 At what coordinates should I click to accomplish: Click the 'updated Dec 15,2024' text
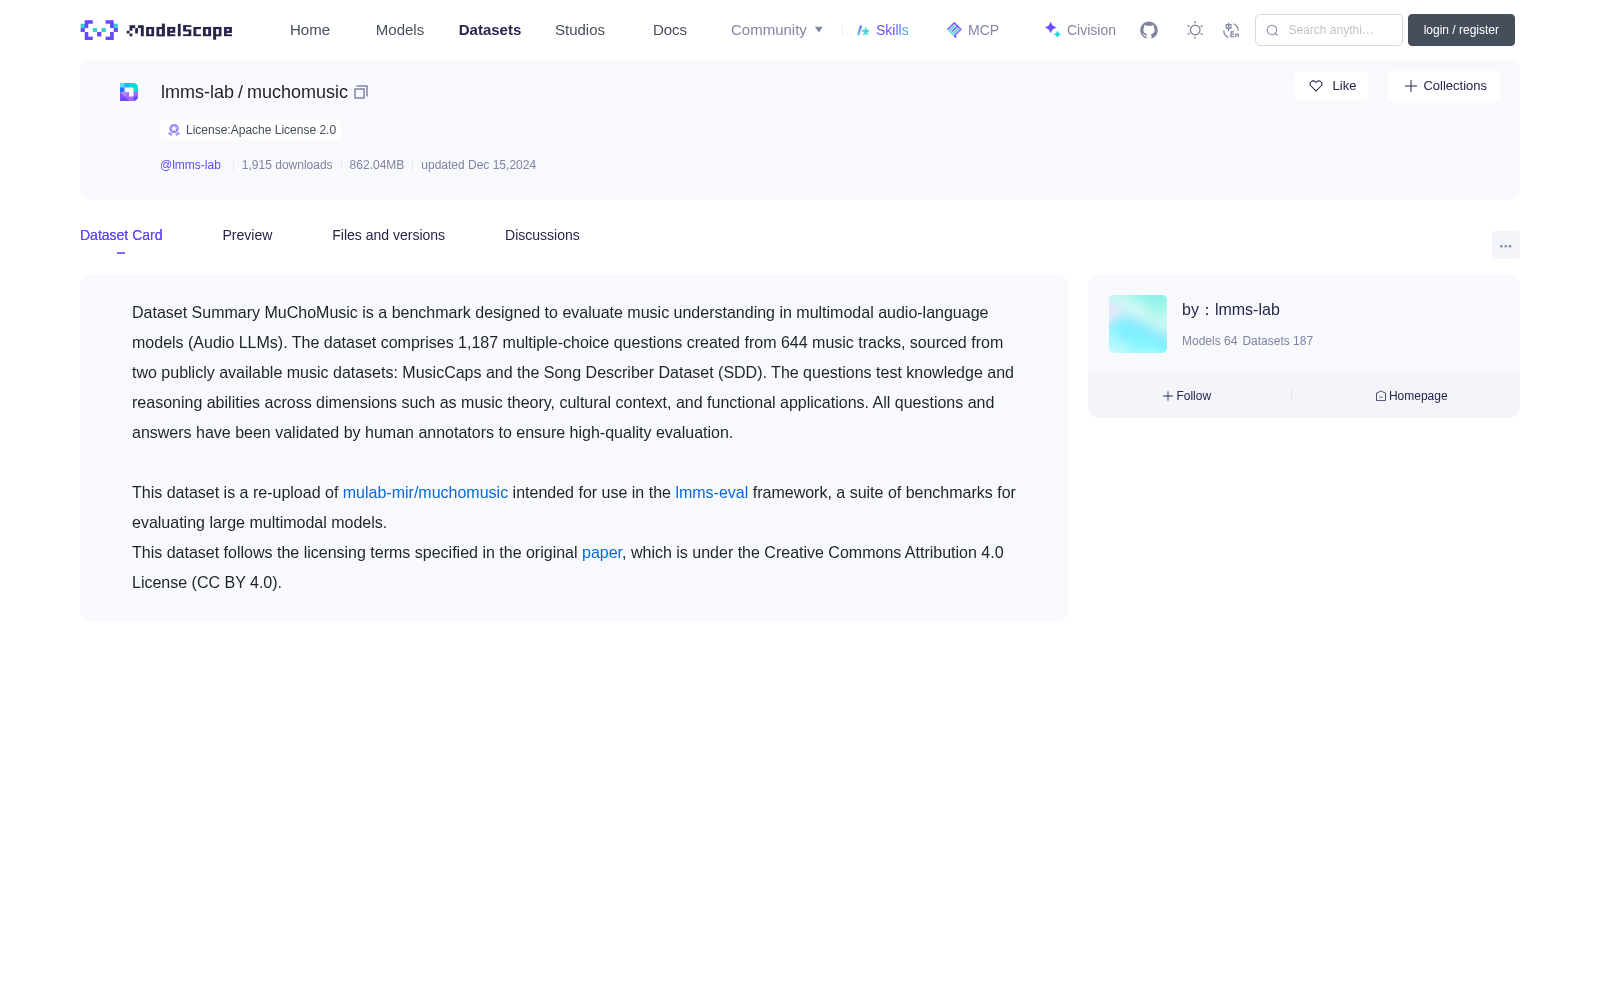point(478,165)
